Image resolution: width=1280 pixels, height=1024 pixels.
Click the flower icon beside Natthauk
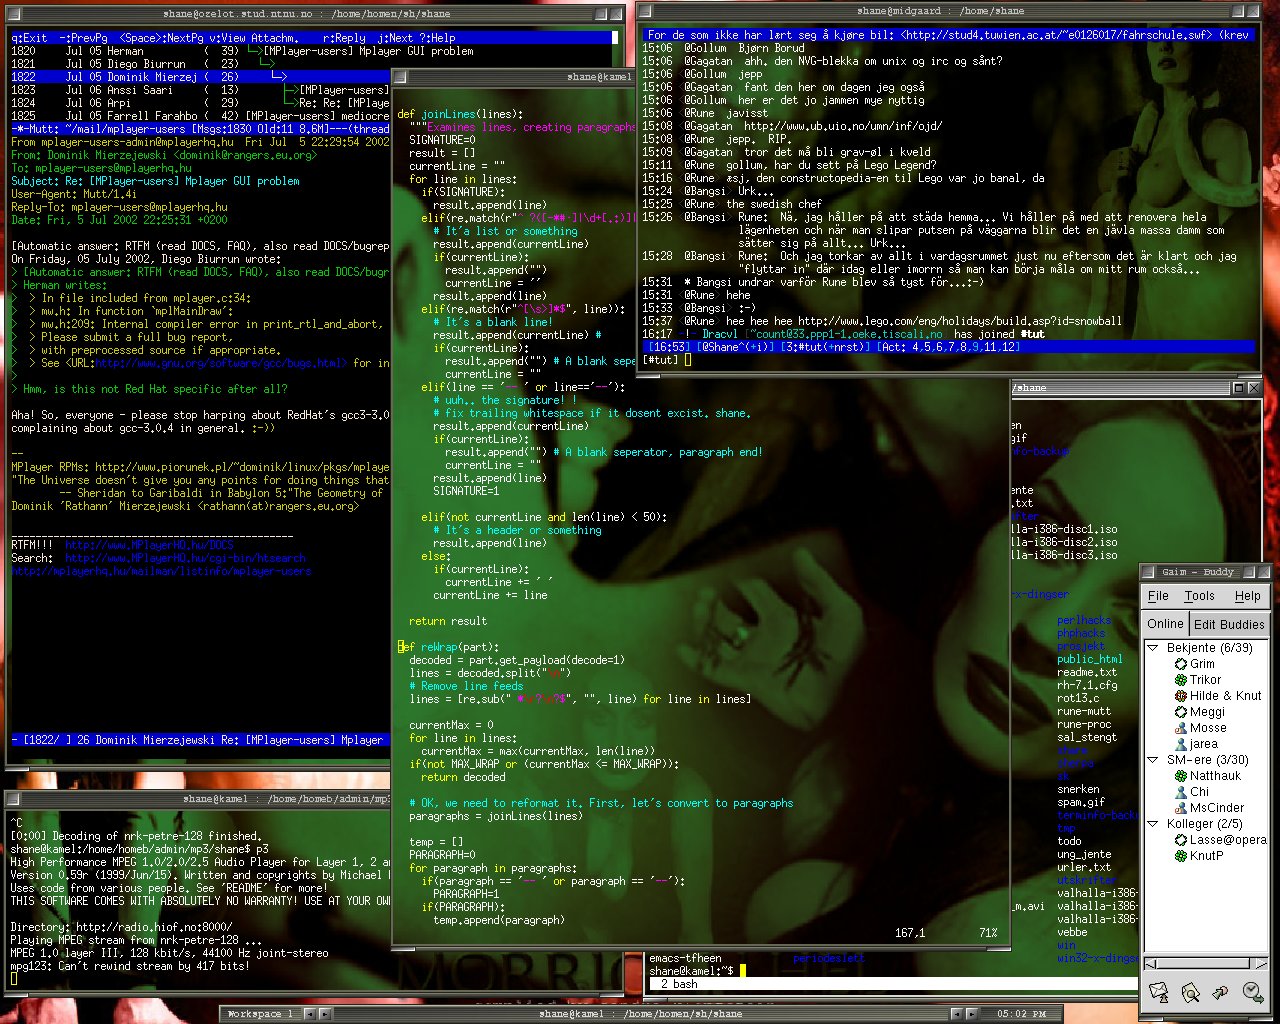point(1181,776)
